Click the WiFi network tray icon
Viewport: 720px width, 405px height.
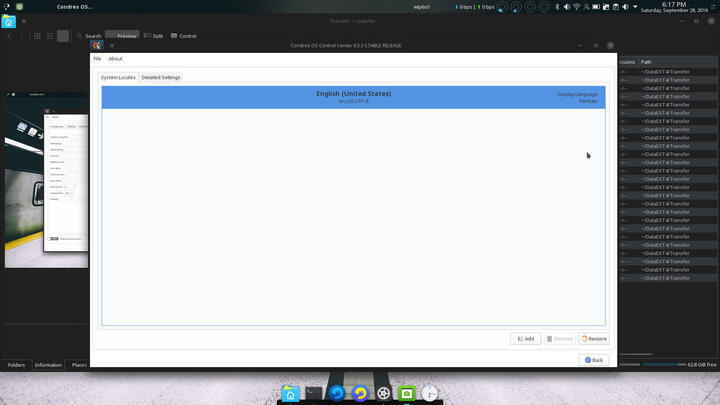(577, 7)
